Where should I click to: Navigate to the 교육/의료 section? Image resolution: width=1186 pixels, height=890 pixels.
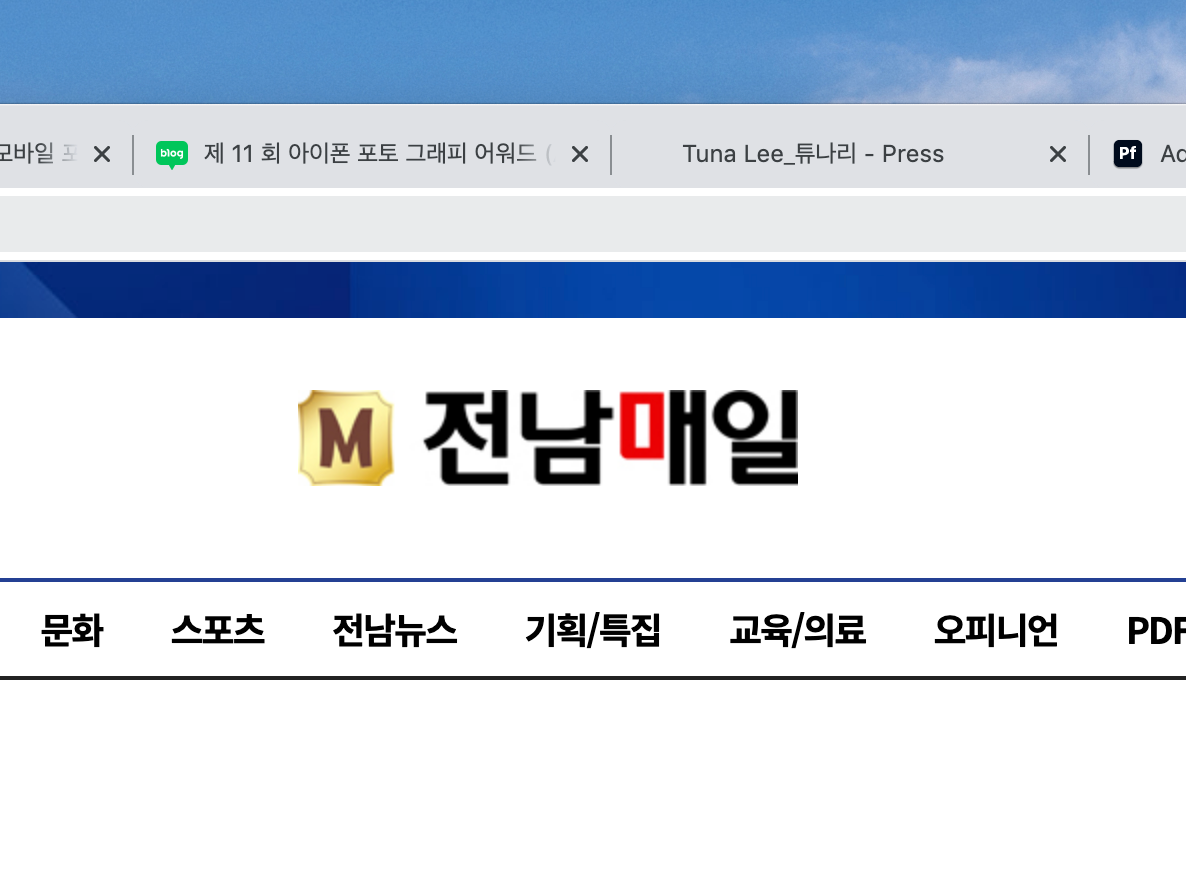[798, 630]
